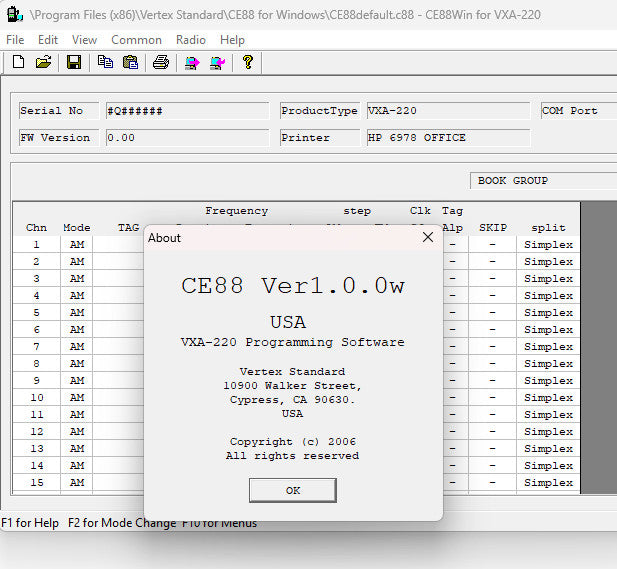
Task: Click the TAG column header
Action: 128,227
